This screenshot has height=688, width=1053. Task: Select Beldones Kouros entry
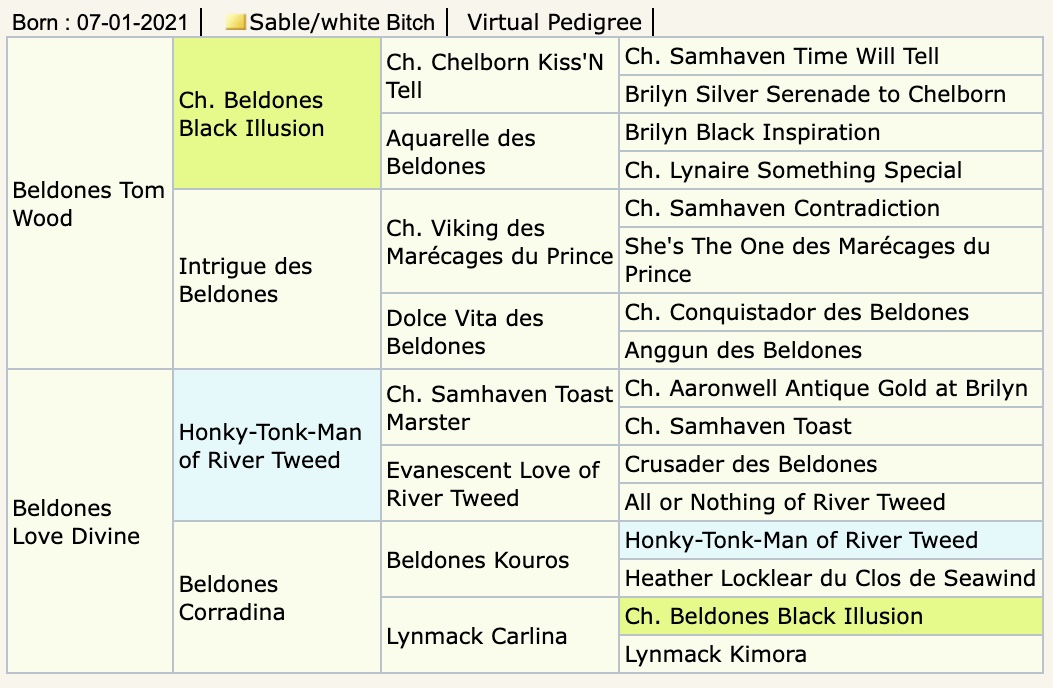point(477,560)
